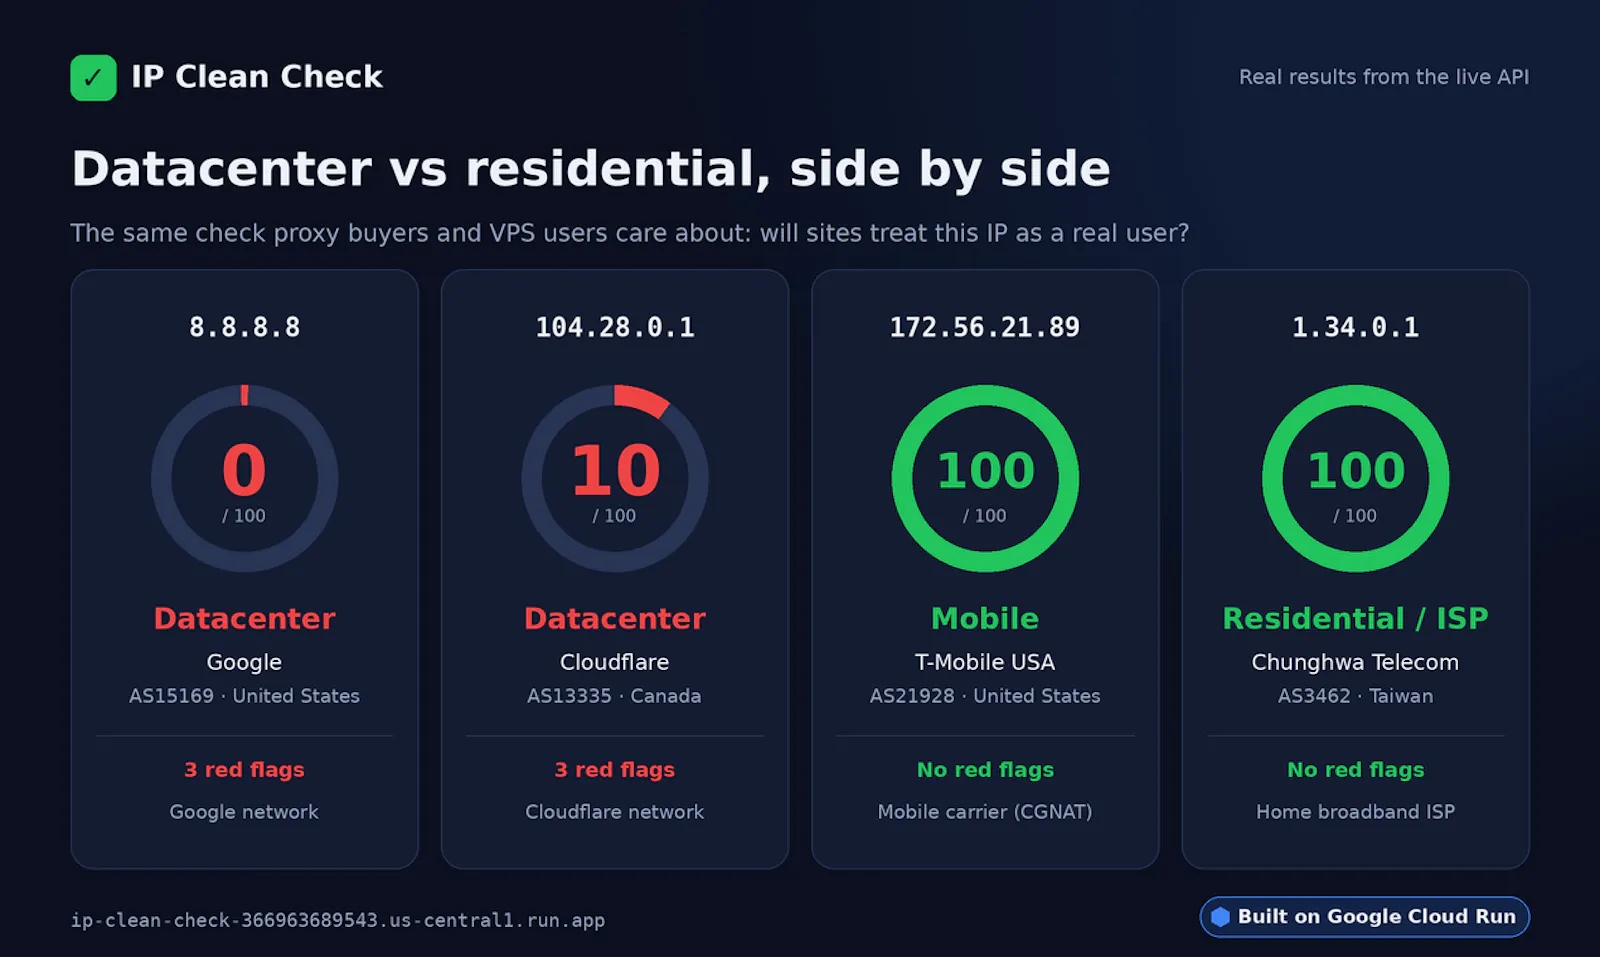The height and width of the screenshot is (957, 1600).
Task: Click Real results from the live API
Action: pos(1384,77)
